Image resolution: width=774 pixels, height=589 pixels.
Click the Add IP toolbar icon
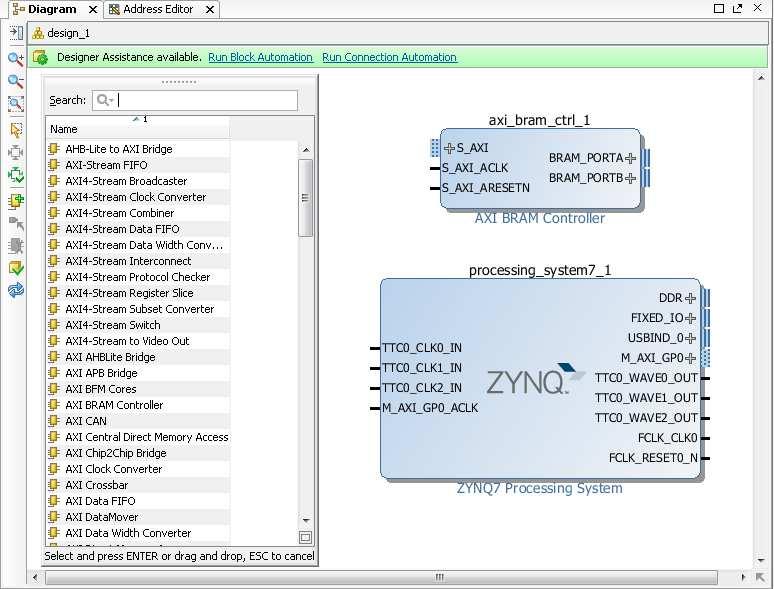tap(16, 201)
